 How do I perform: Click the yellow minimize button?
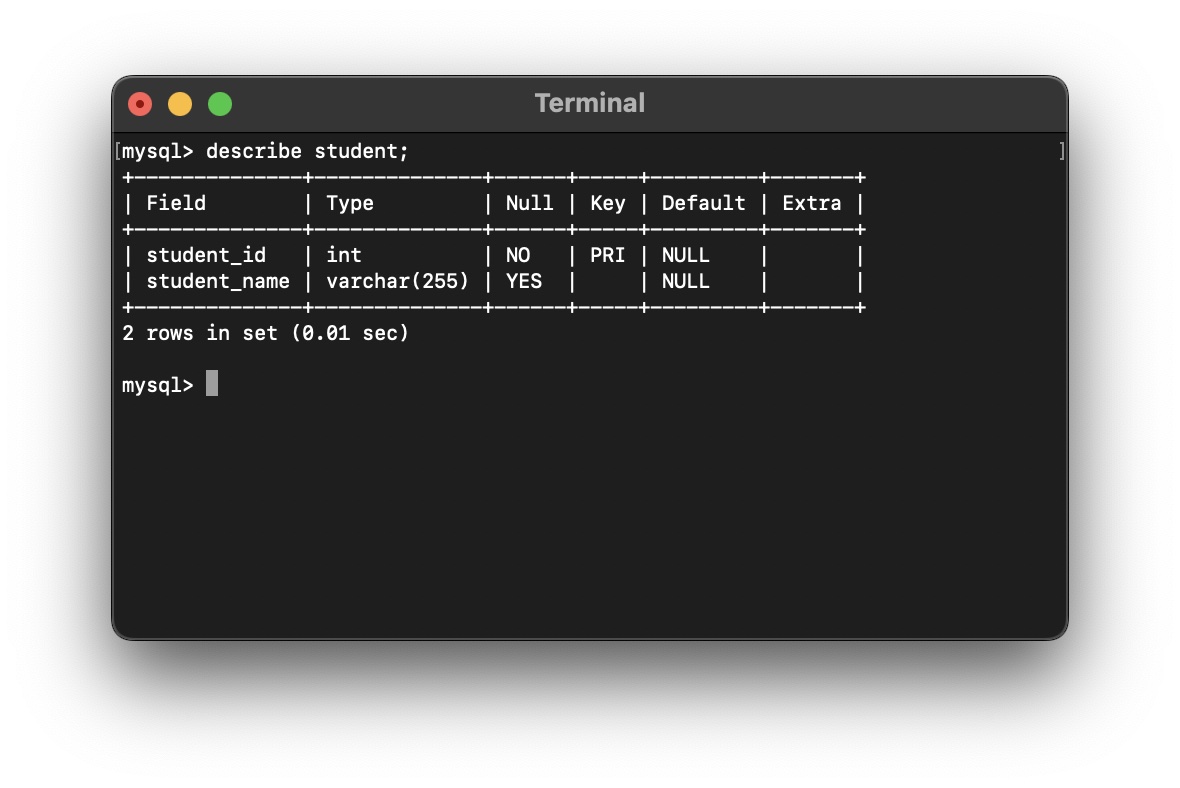(180, 102)
